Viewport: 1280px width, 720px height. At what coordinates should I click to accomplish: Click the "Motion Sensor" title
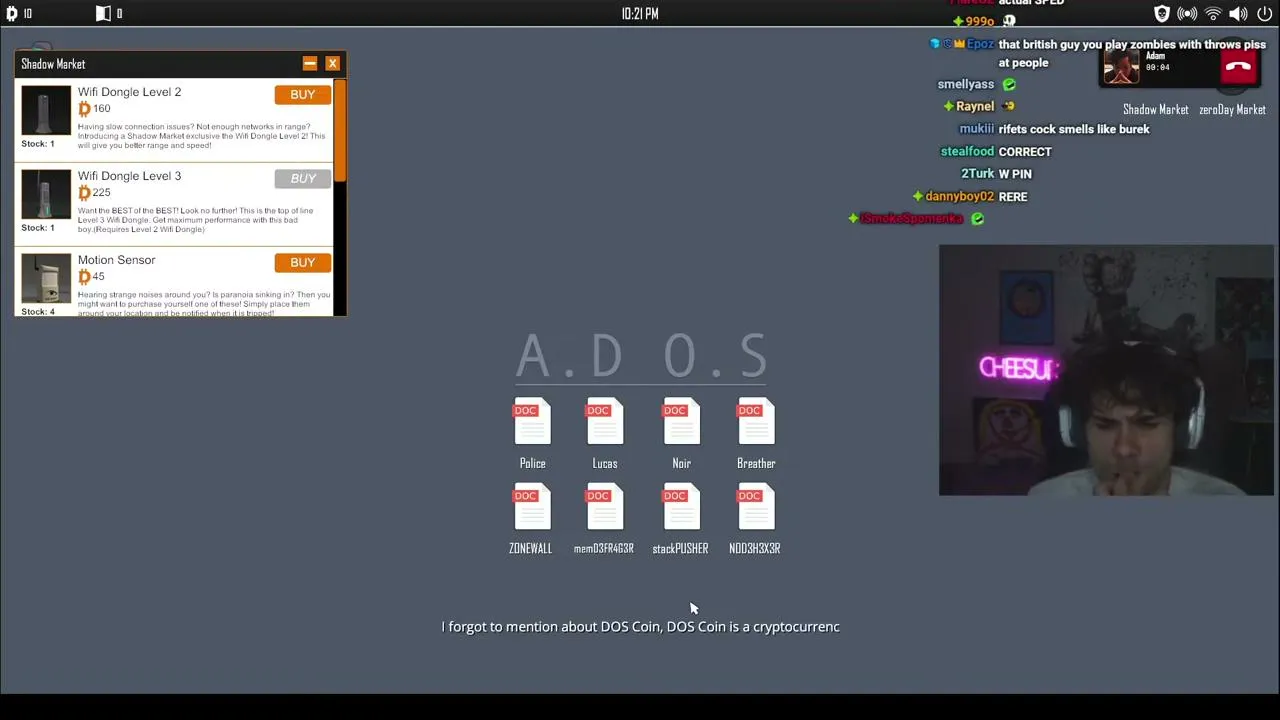[116, 260]
